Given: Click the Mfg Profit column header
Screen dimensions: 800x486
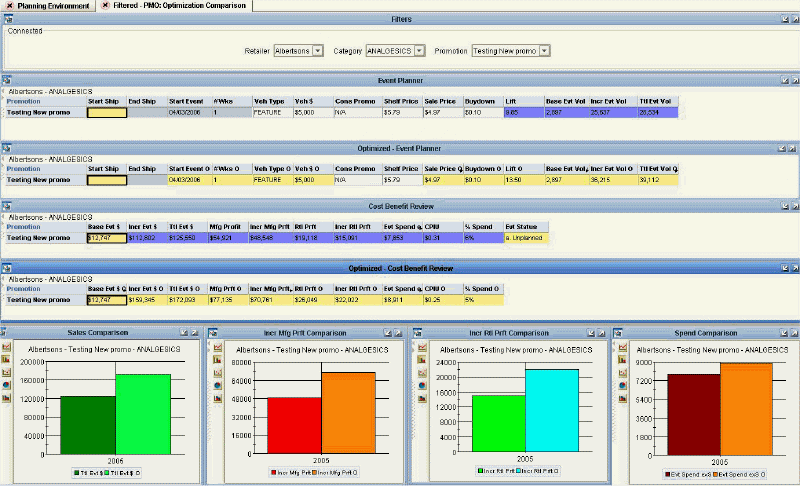Looking at the screenshot, I should pos(228,227).
